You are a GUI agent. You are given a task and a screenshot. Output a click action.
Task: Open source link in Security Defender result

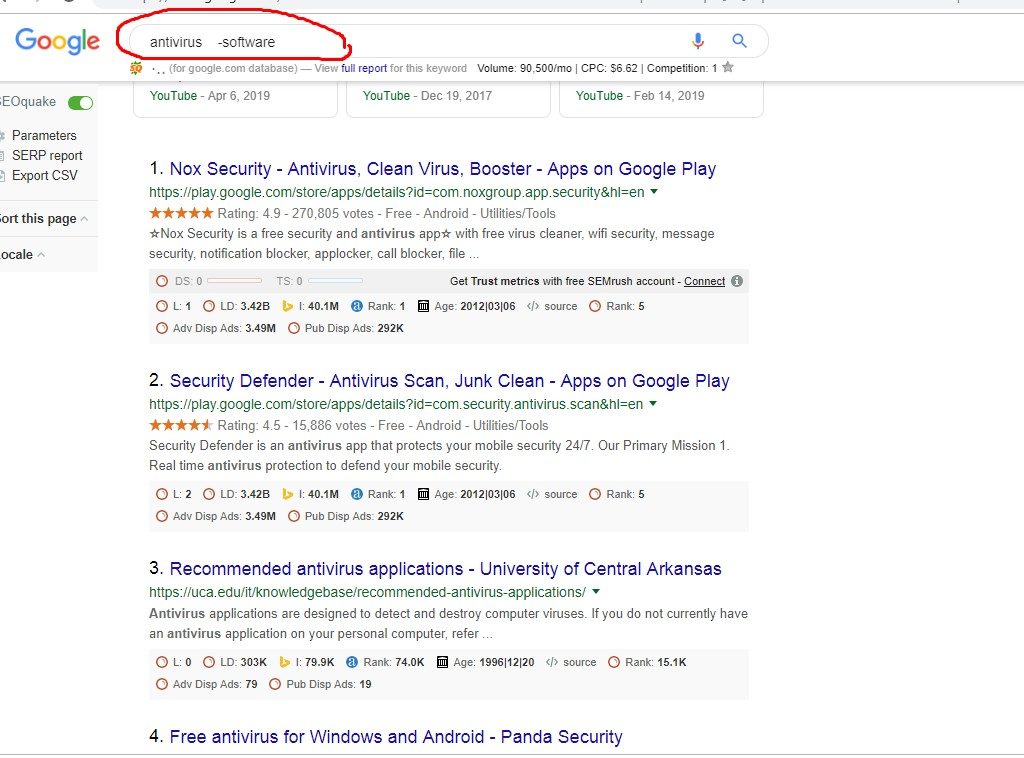coord(552,494)
